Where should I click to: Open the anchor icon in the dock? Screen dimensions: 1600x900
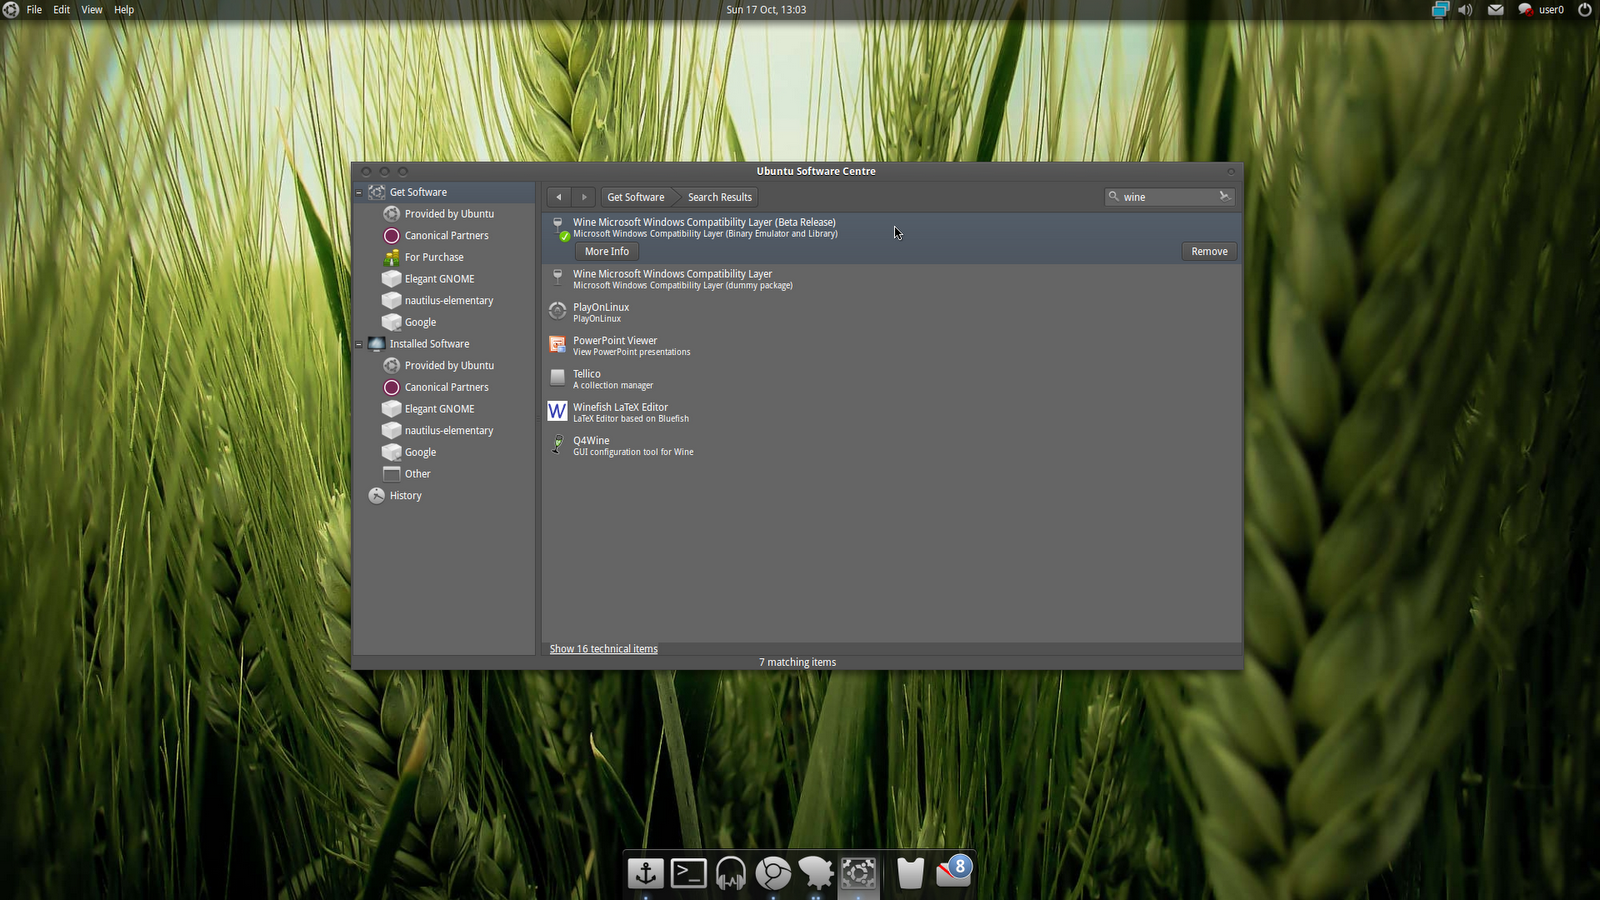pos(646,874)
